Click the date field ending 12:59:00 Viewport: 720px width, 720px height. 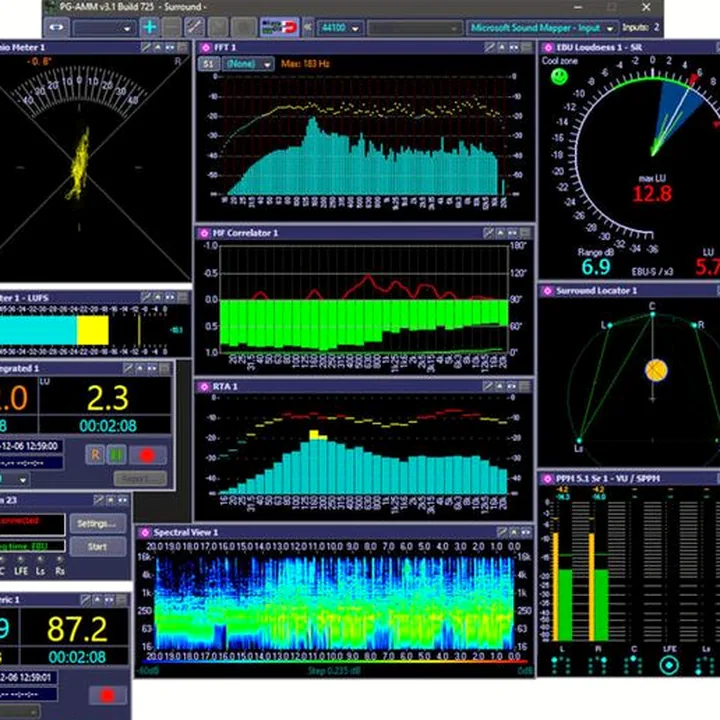(x=31, y=446)
